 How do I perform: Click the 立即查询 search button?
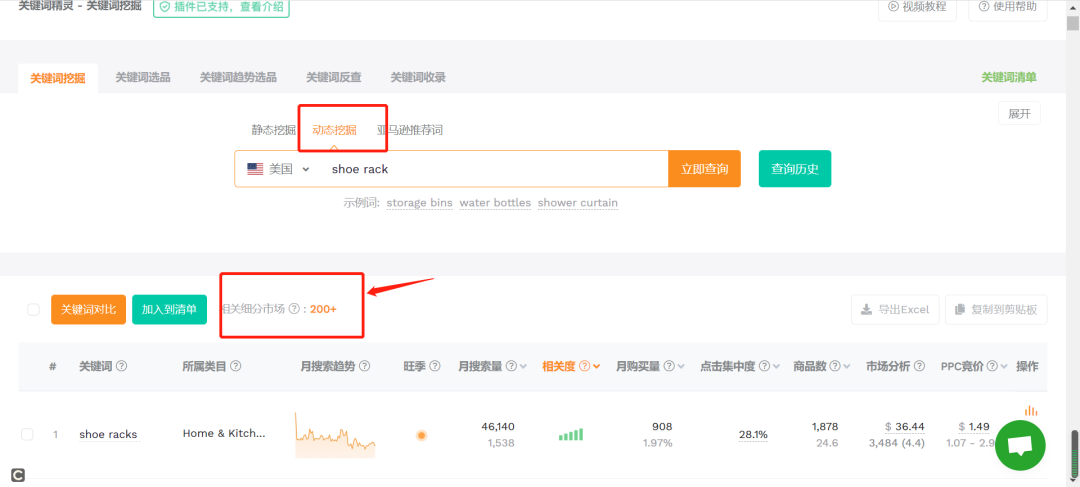coord(705,169)
